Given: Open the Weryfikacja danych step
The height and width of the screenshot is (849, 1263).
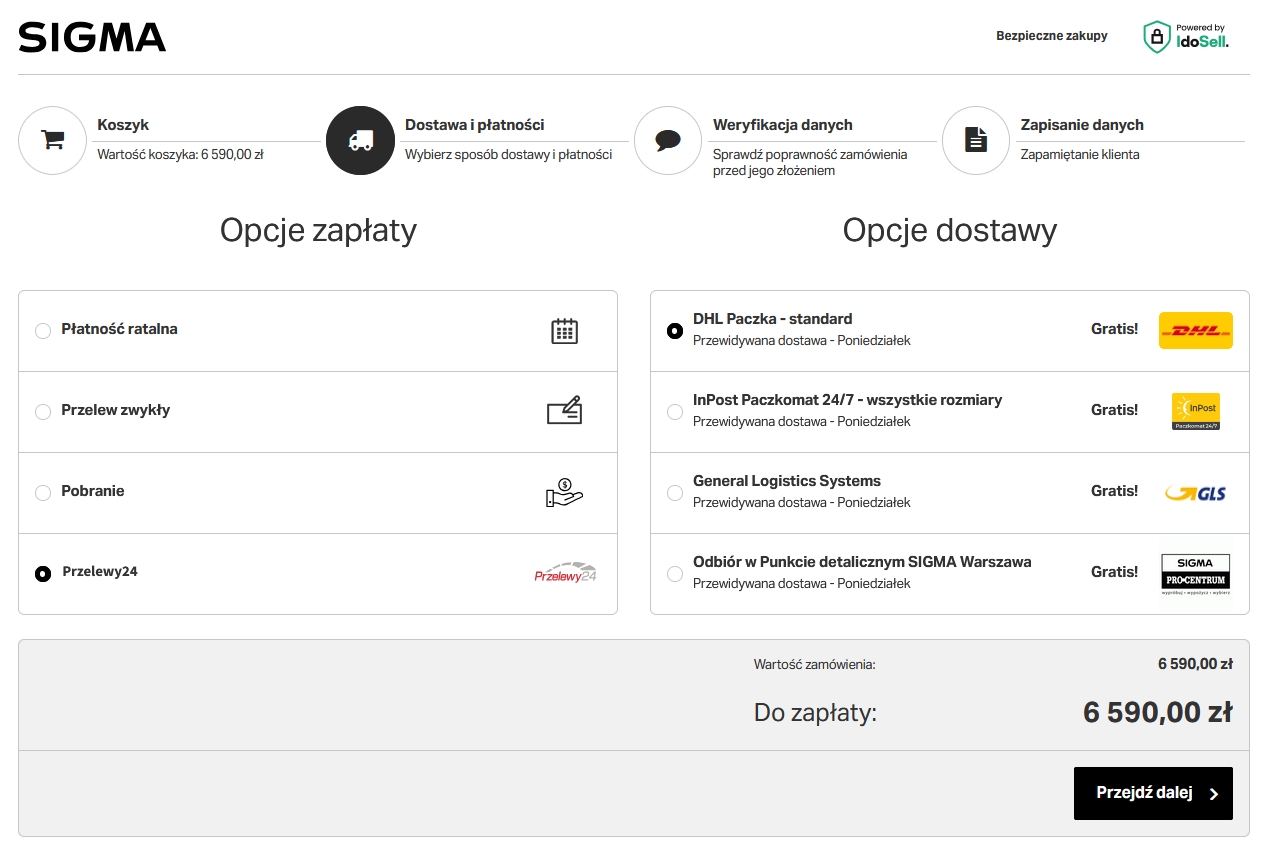Looking at the screenshot, I should click(x=782, y=125).
